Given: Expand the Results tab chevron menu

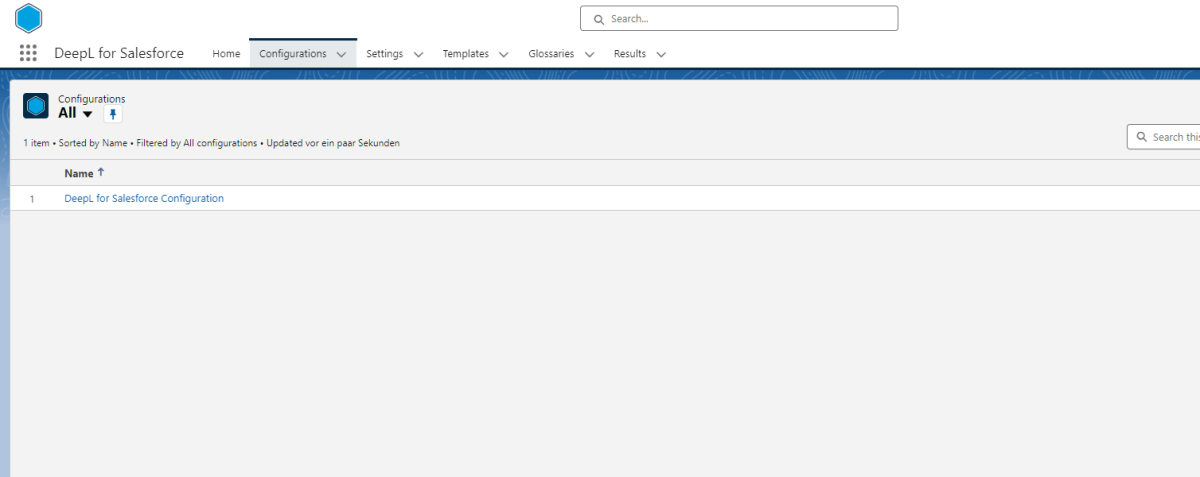Looking at the screenshot, I should 661,54.
